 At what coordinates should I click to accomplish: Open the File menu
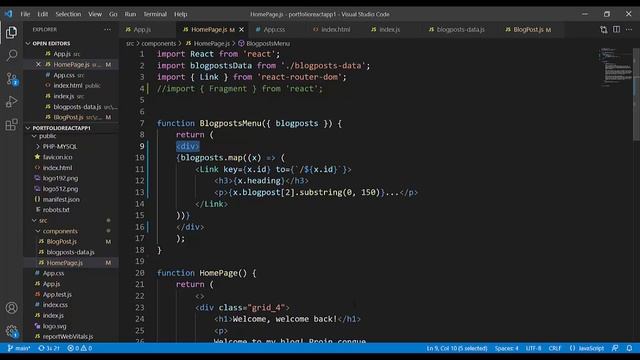pos(25,14)
